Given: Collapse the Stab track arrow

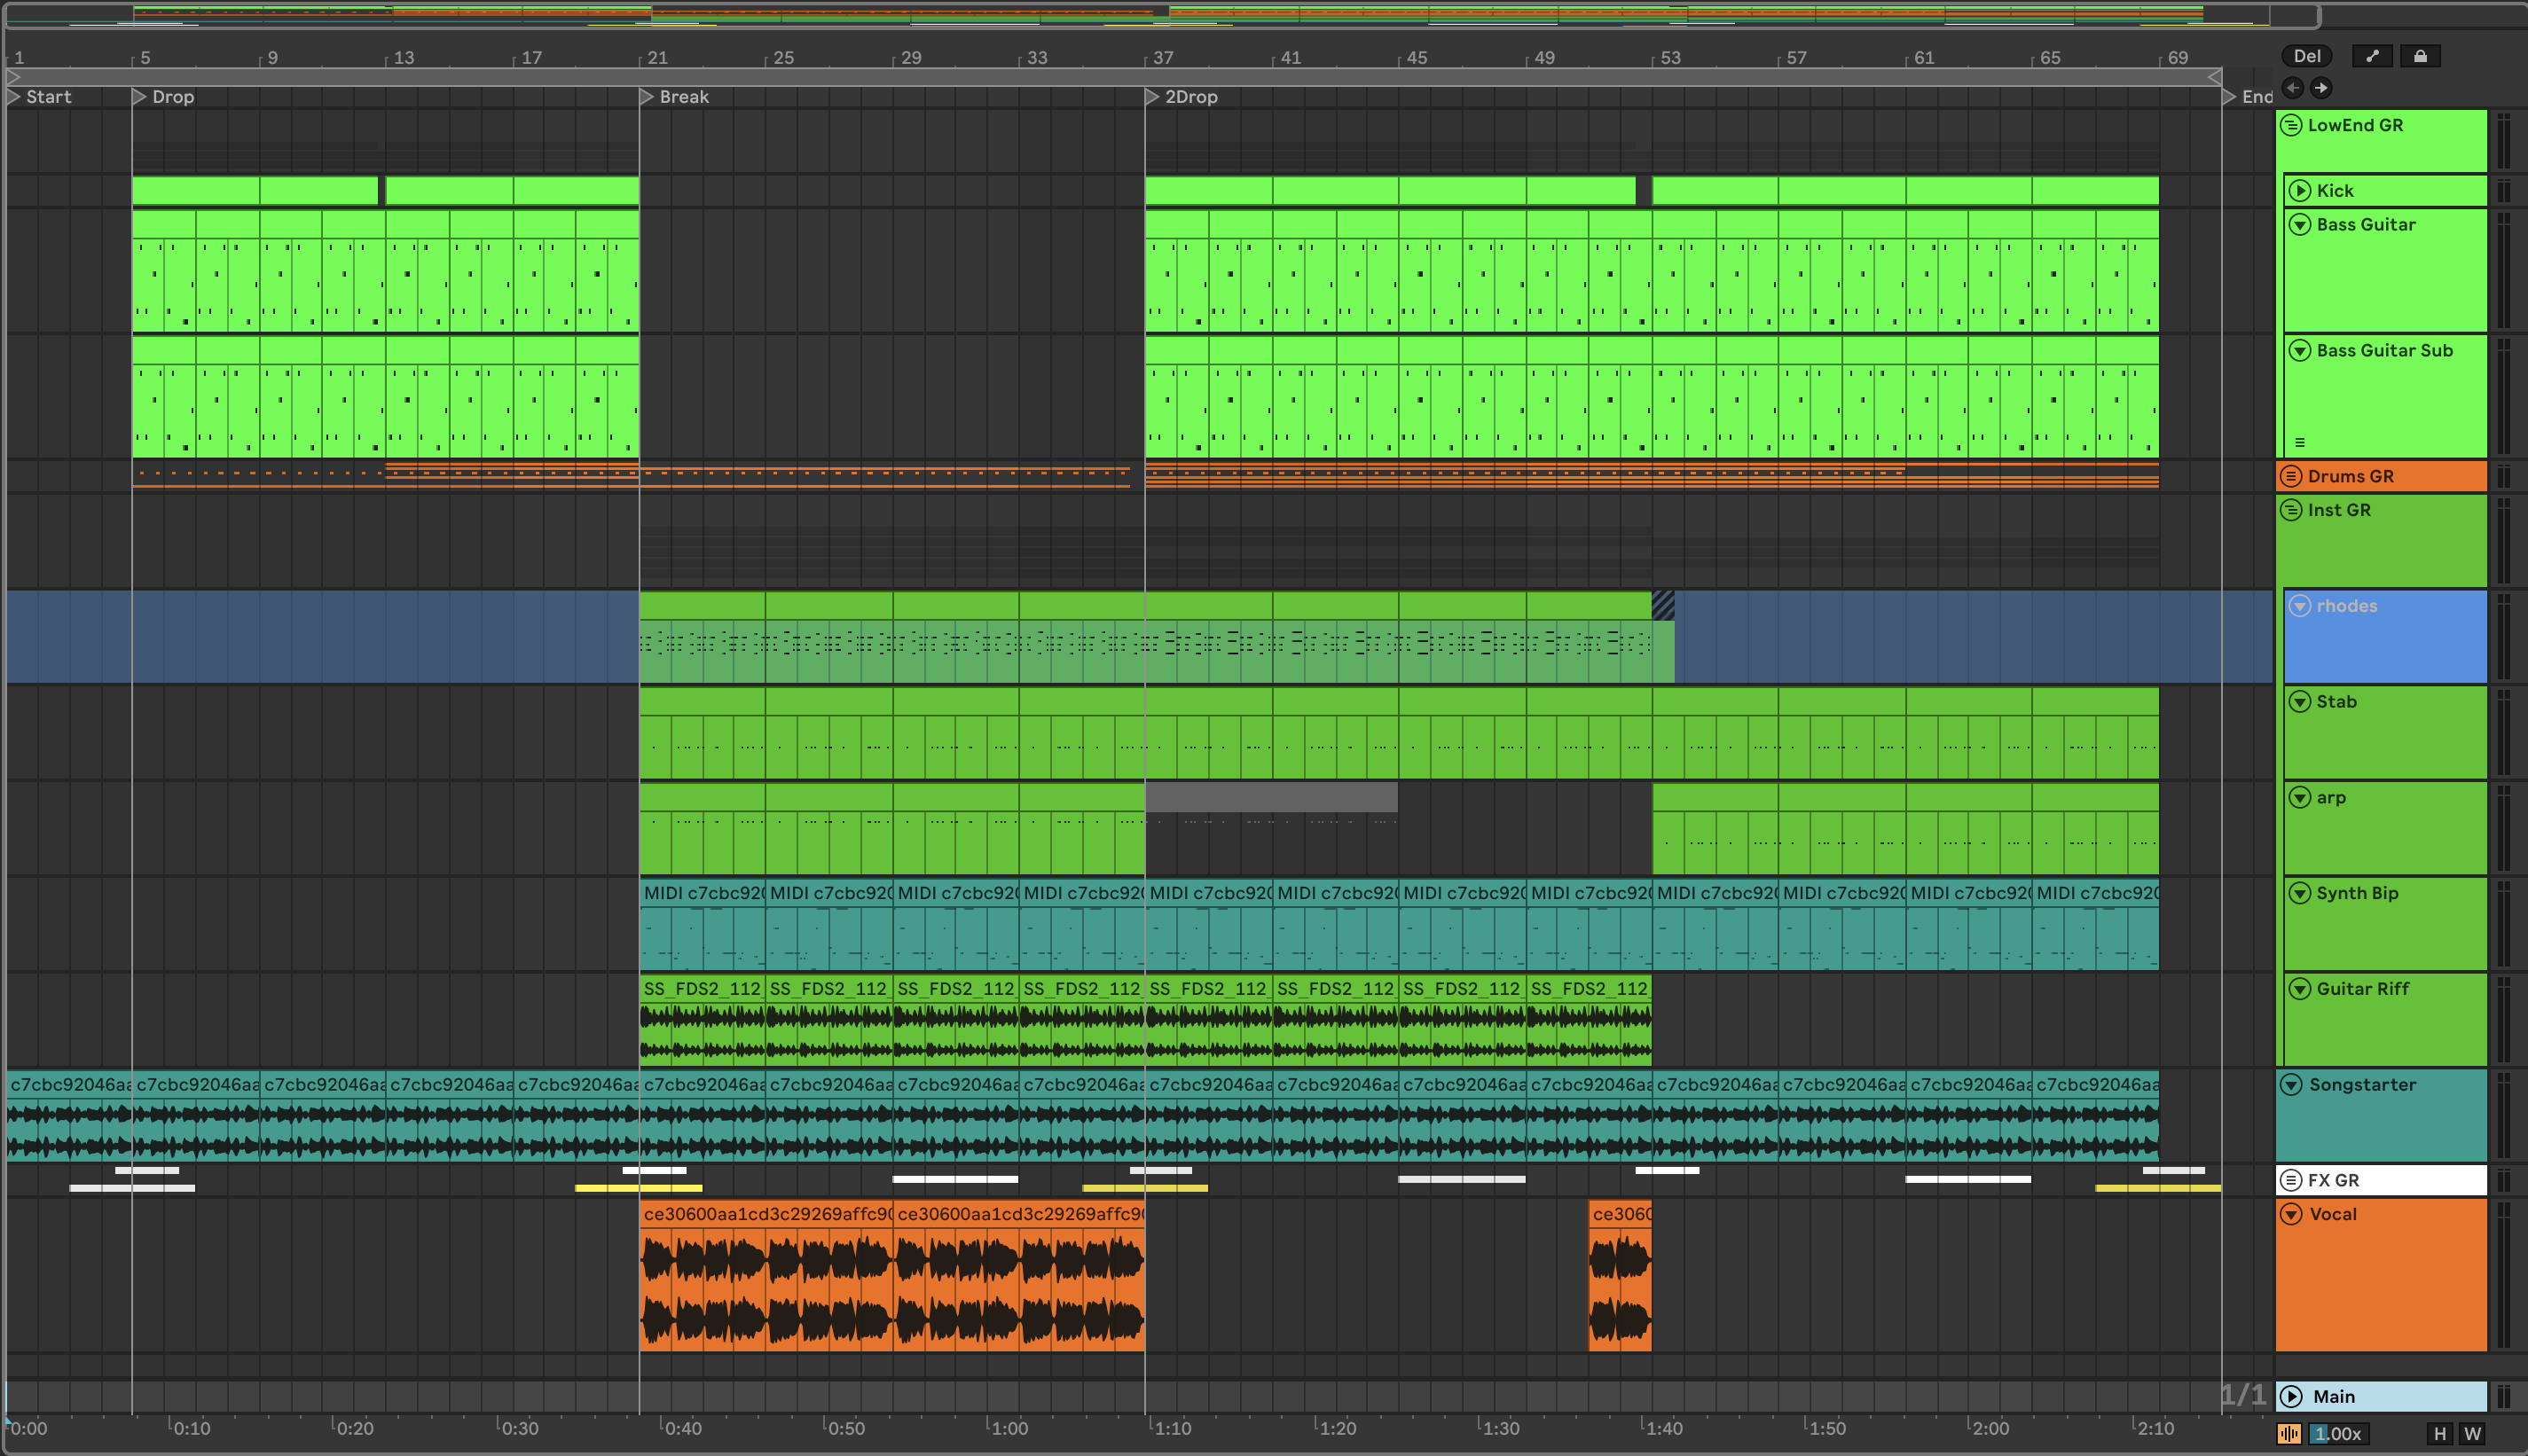Looking at the screenshot, I should point(2300,701).
